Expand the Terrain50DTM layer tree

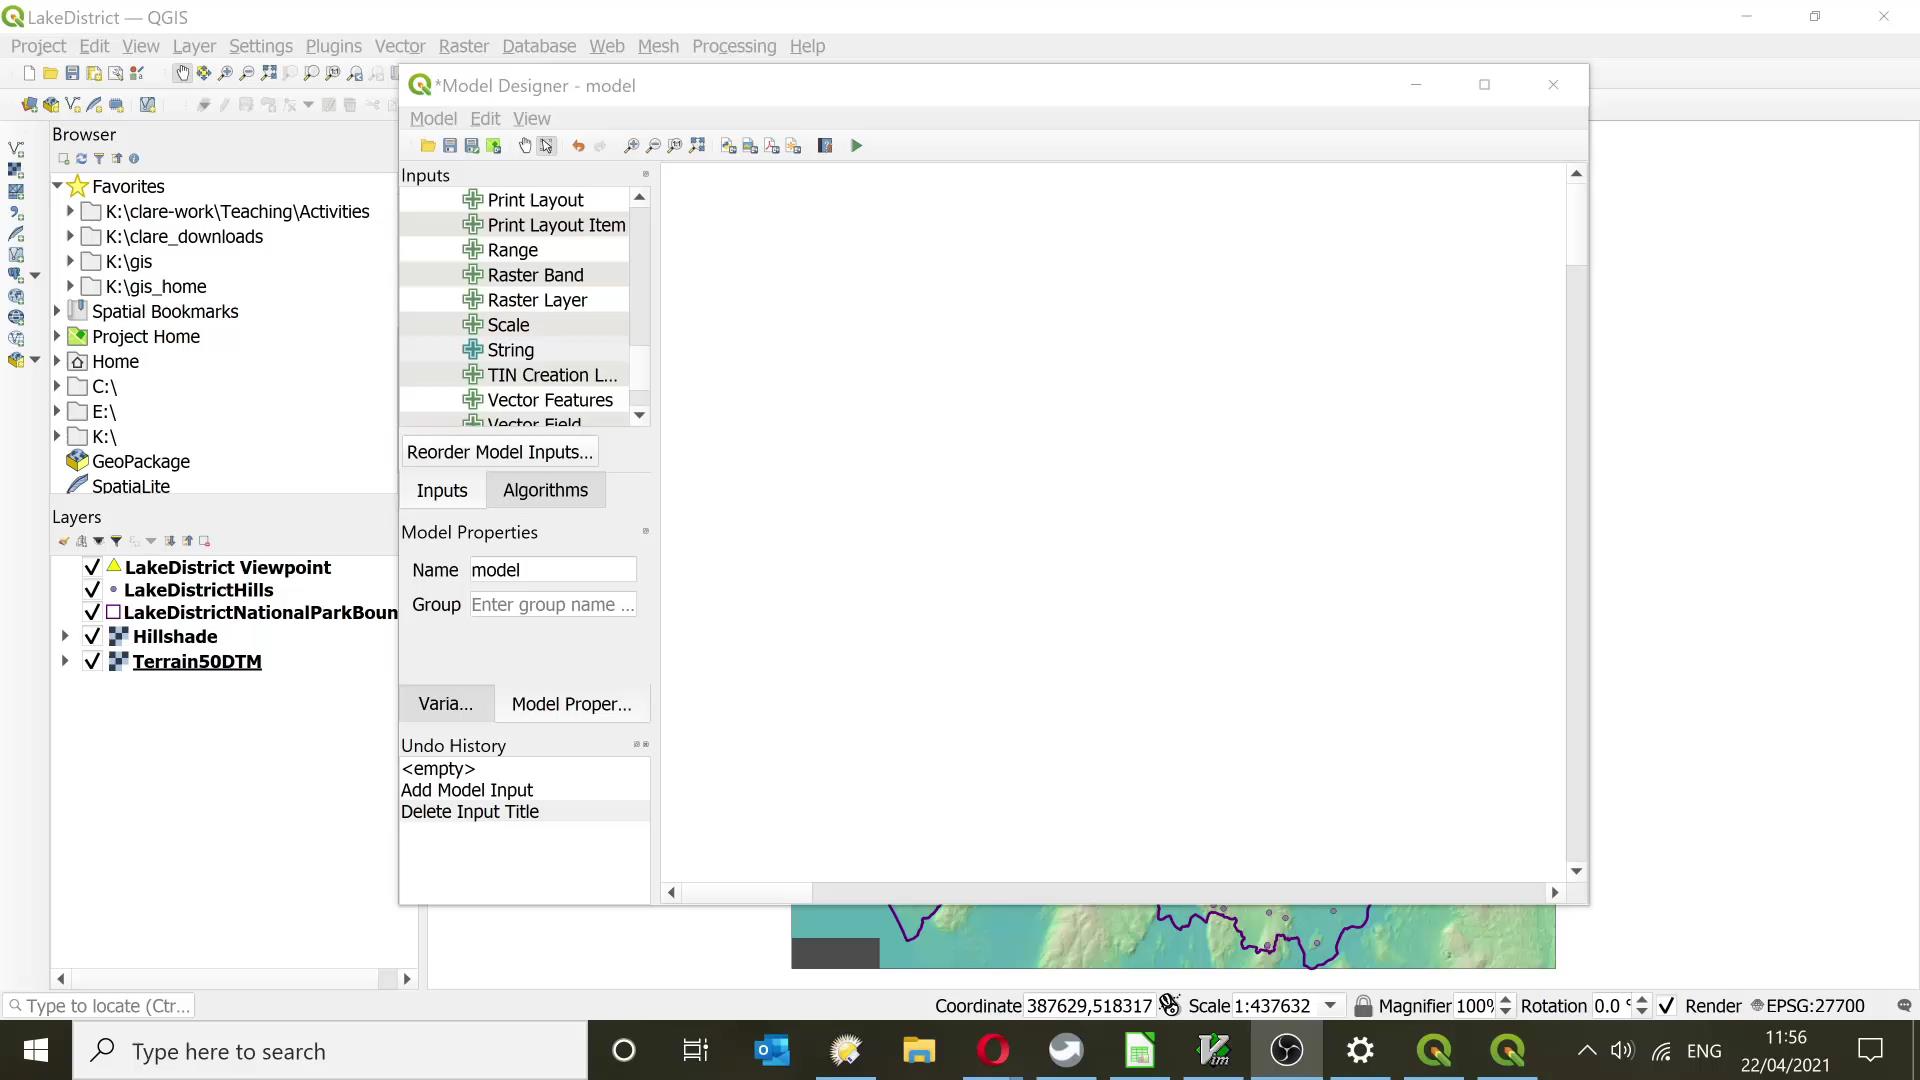point(65,661)
